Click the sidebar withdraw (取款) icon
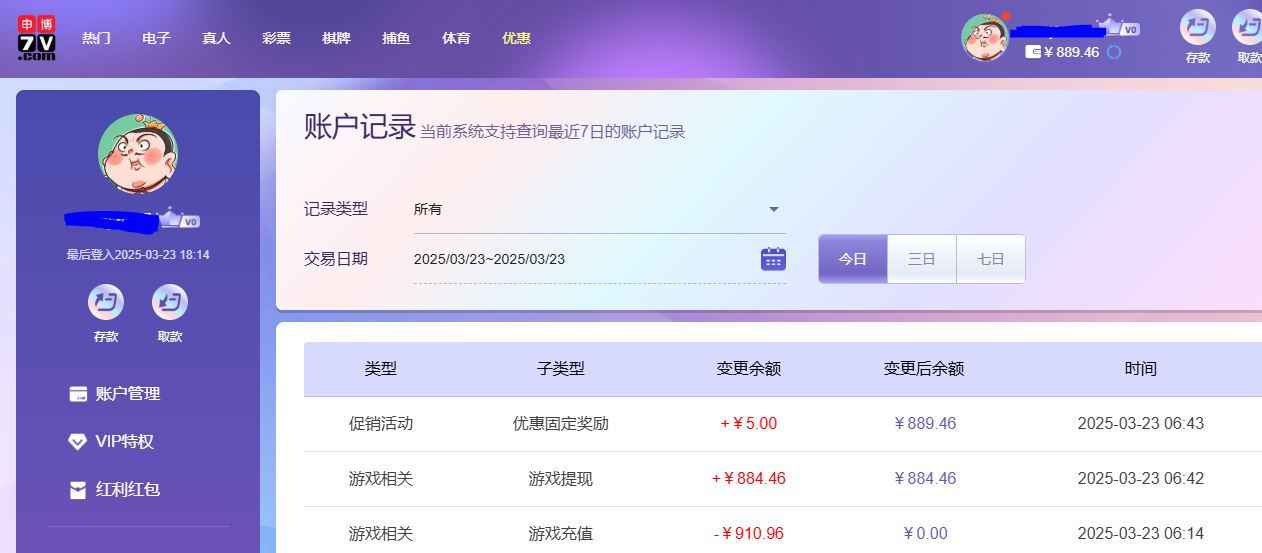This screenshot has height=553, width=1262. pos(170,302)
